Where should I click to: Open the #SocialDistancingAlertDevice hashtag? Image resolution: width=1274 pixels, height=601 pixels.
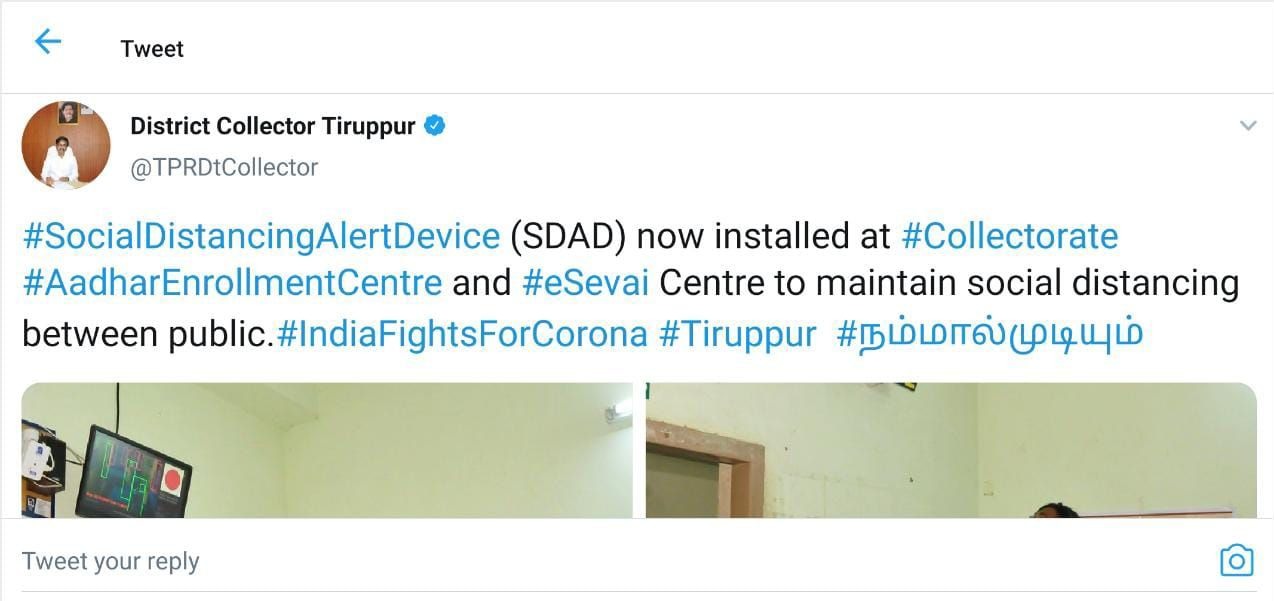tap(261, 237)
